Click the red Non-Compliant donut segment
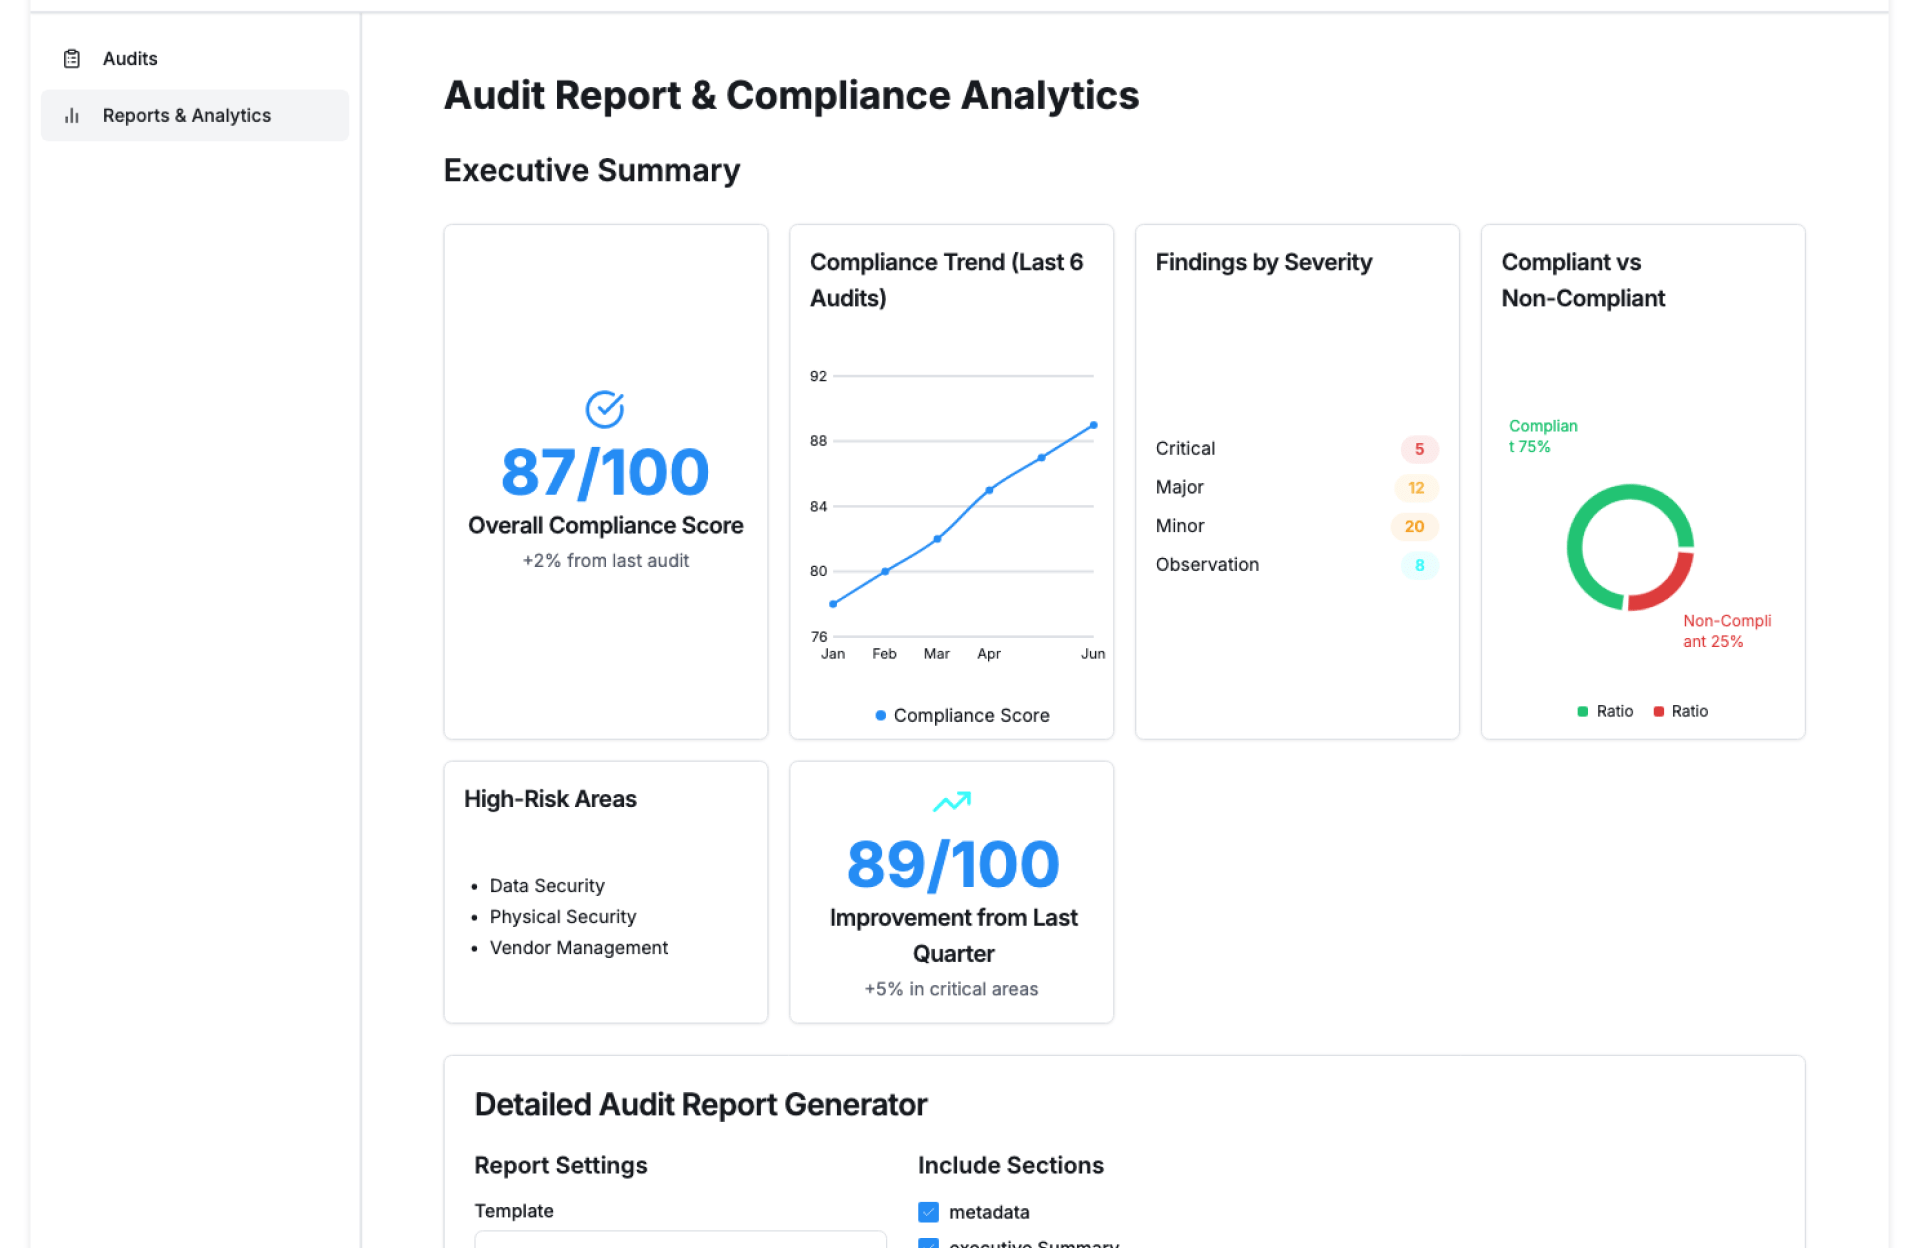 (x=1667, y=588)
